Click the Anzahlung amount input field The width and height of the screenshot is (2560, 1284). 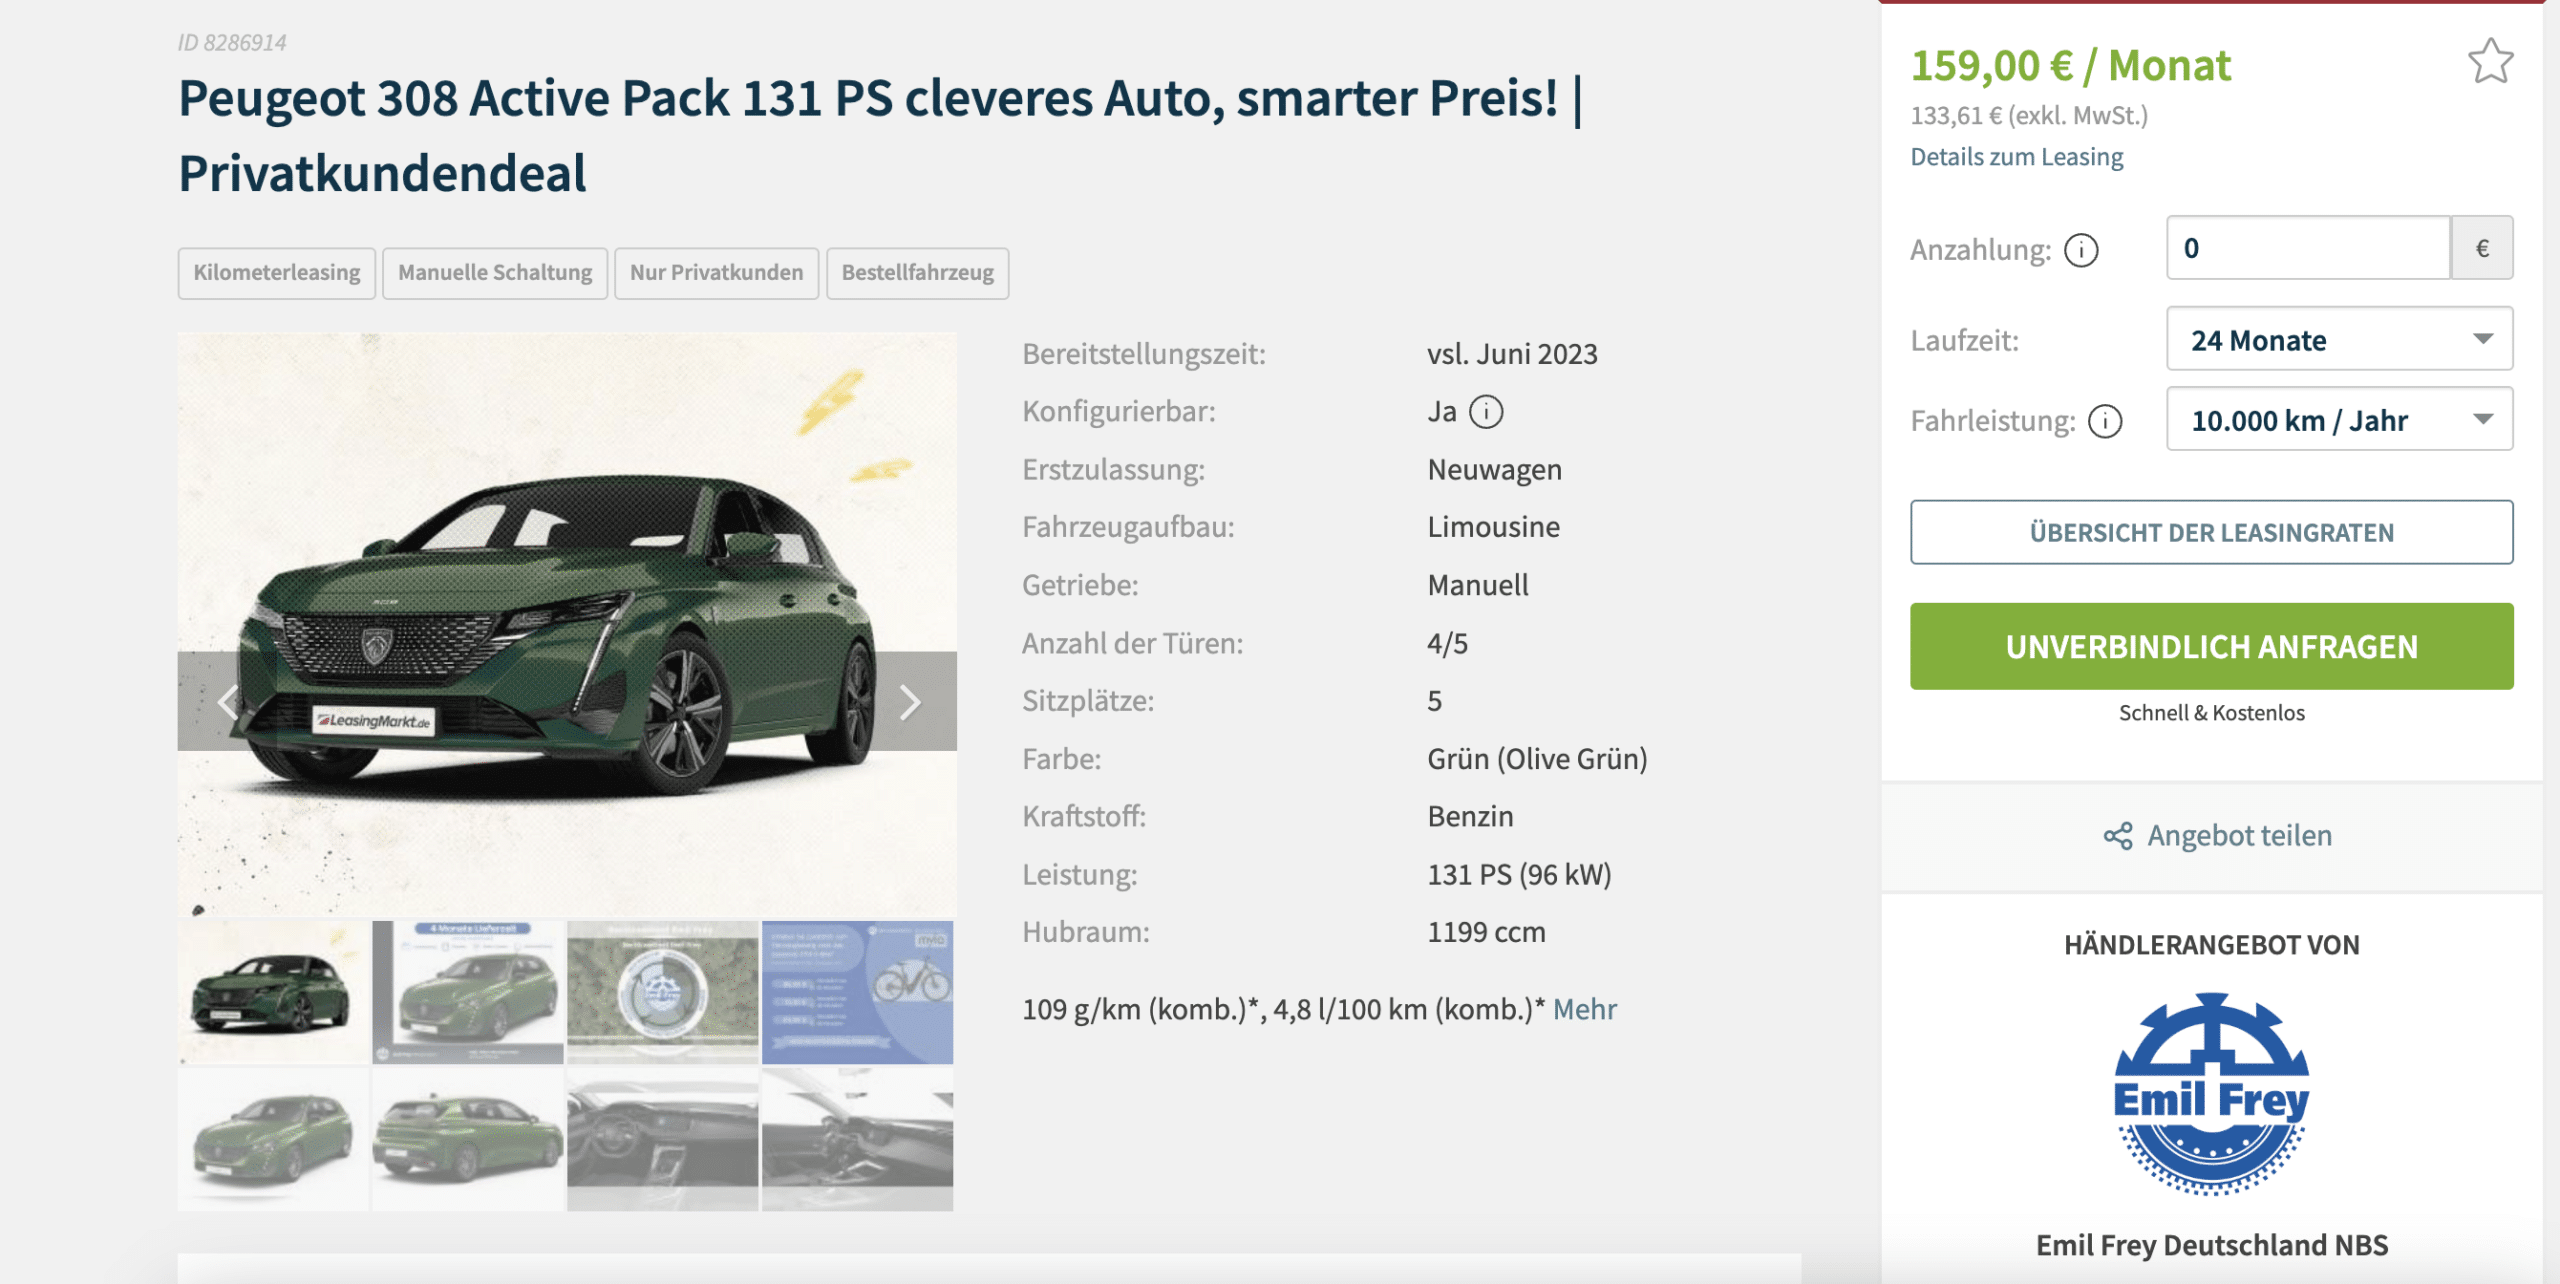2308,248
